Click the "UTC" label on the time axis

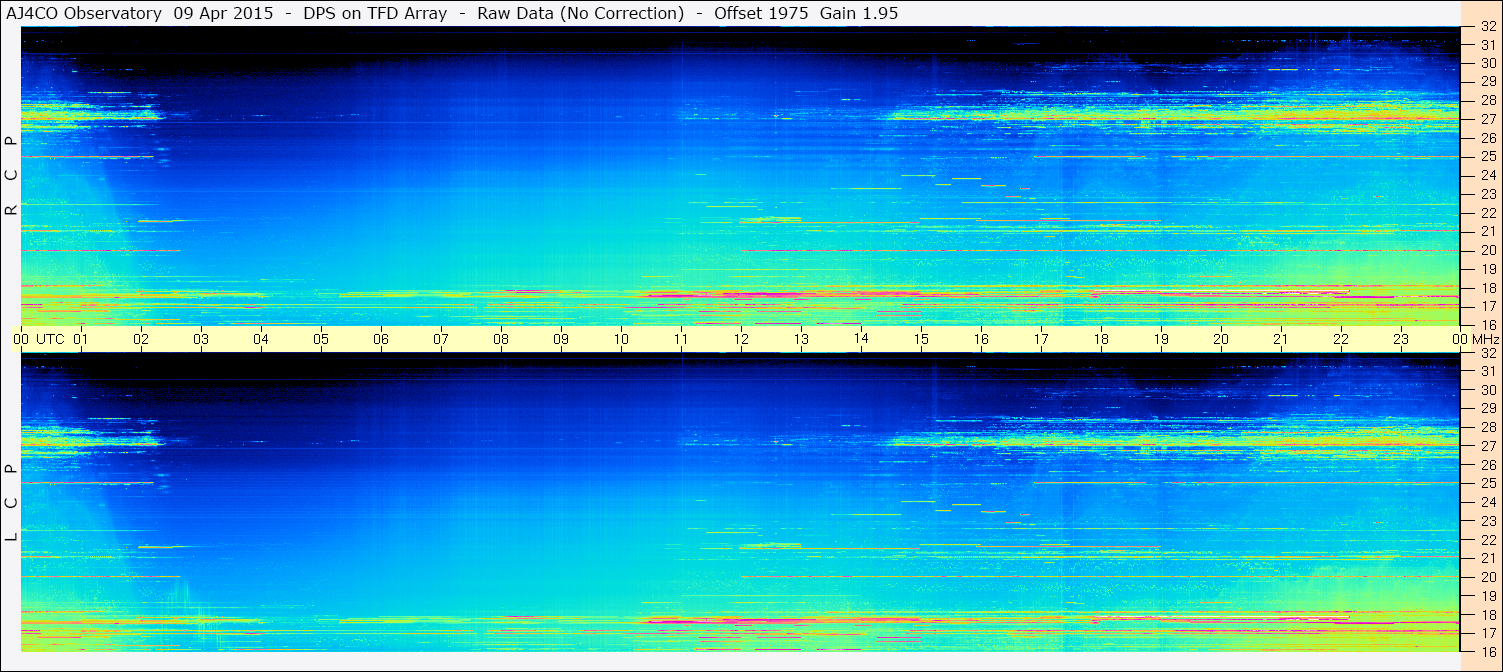tap(50, 339)
